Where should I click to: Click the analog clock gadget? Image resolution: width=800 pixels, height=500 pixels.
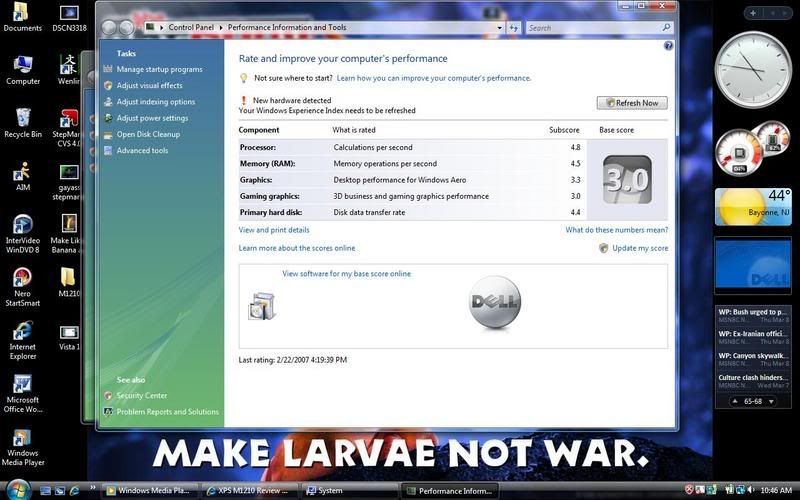click(x=753, y=70)
